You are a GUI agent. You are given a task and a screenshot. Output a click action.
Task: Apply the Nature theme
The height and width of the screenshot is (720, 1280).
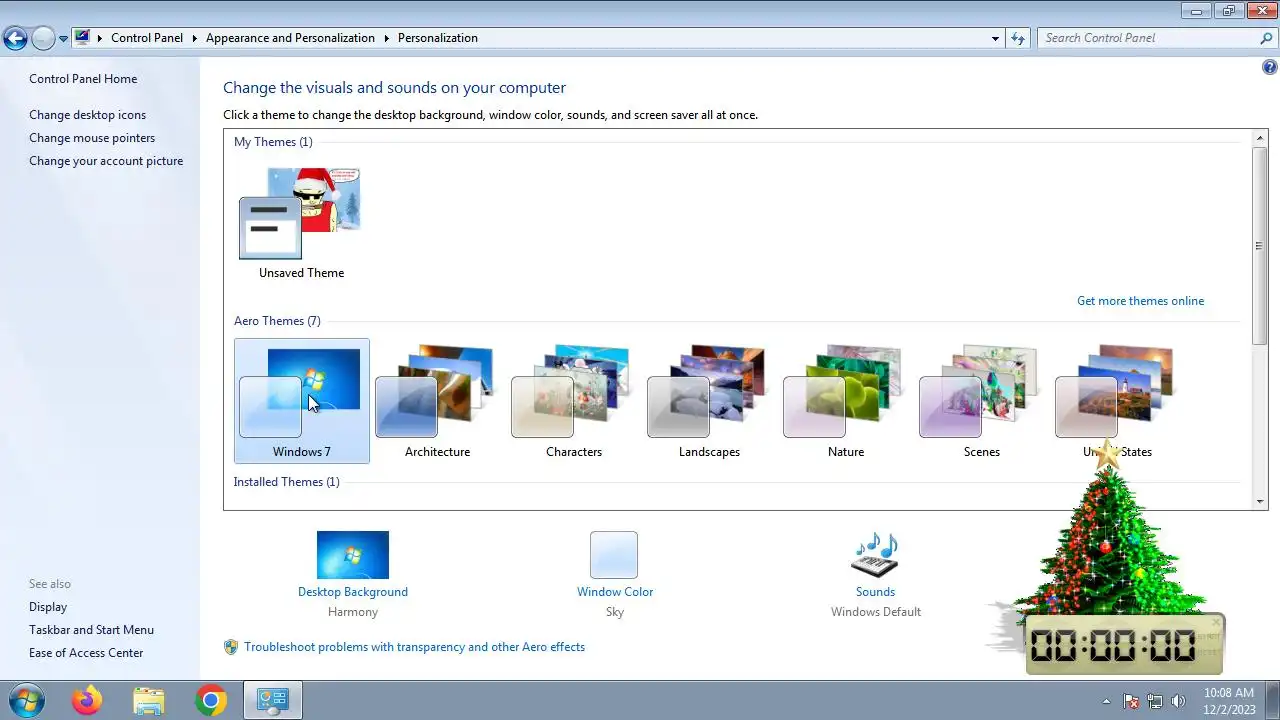(845, 401)
